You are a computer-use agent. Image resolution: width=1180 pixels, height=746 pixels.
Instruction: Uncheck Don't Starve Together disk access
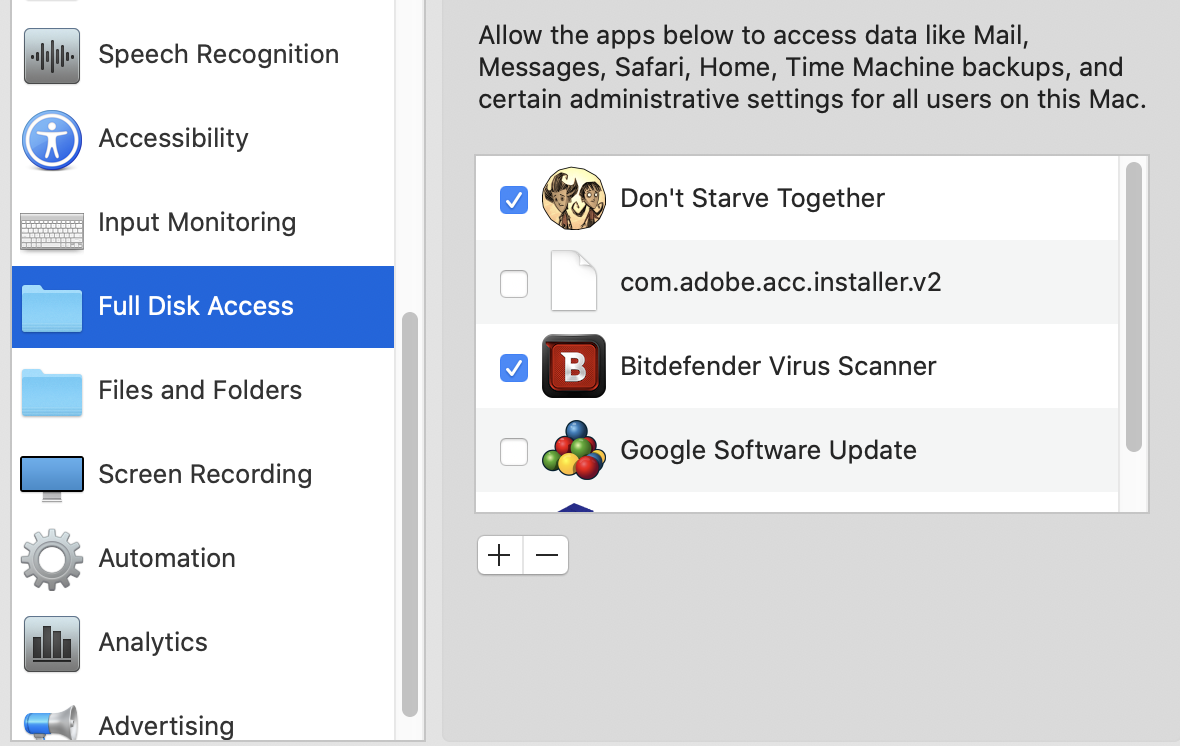click(x=514, y=200)
